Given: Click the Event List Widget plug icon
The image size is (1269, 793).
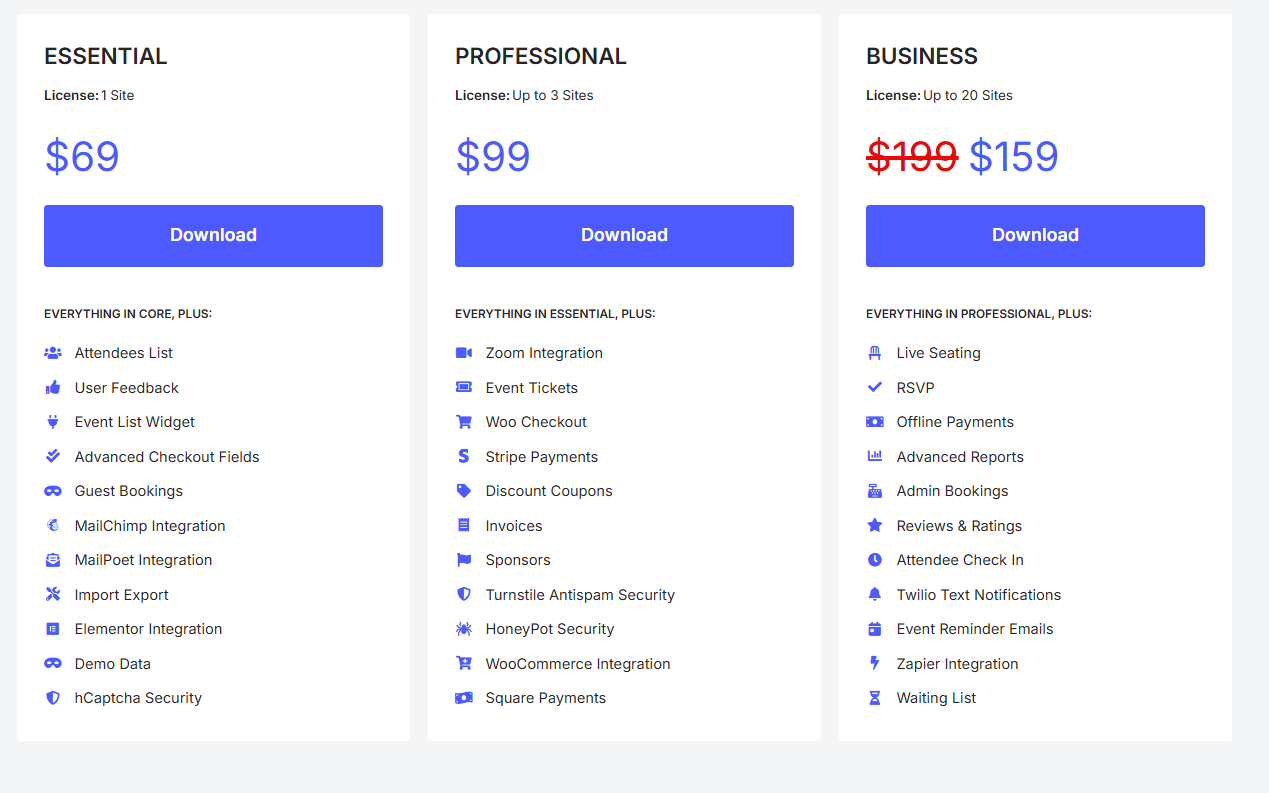Looking at the screenshot, I should 53,422.
